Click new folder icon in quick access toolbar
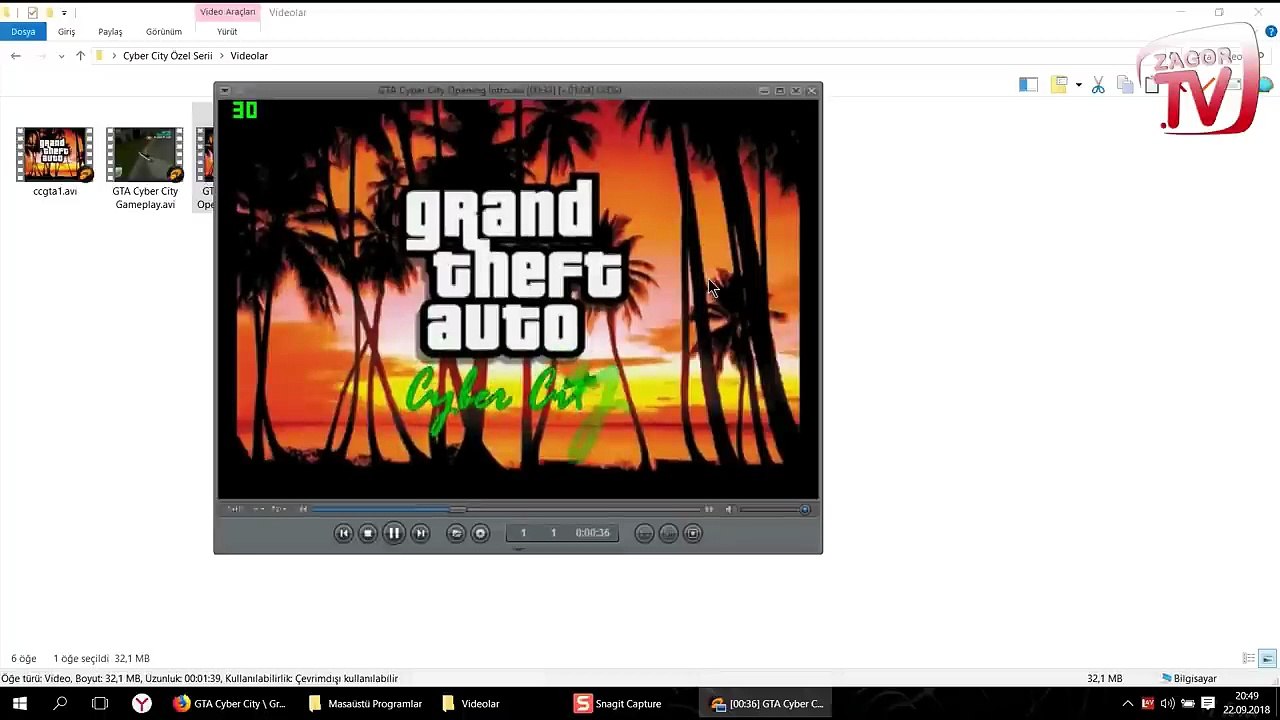Screen dimensions: 1280x720 click(49, 12)
